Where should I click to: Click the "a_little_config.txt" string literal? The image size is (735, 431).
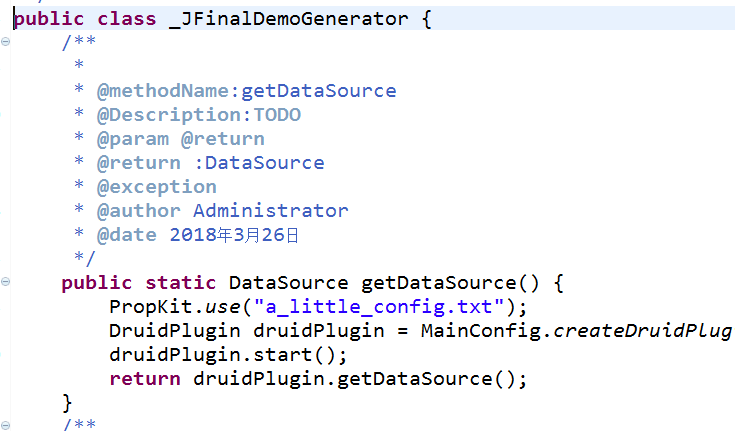point(379,307)
